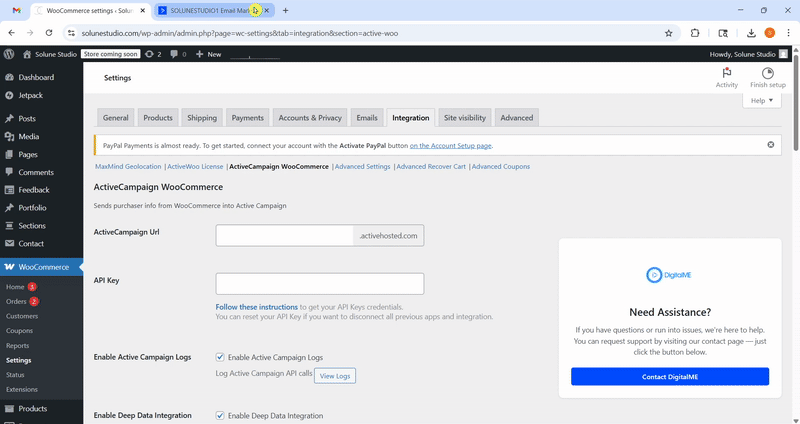The image size is (800, 424).
Task: Click the browser address bar URL
Action: tap(240, 33)
